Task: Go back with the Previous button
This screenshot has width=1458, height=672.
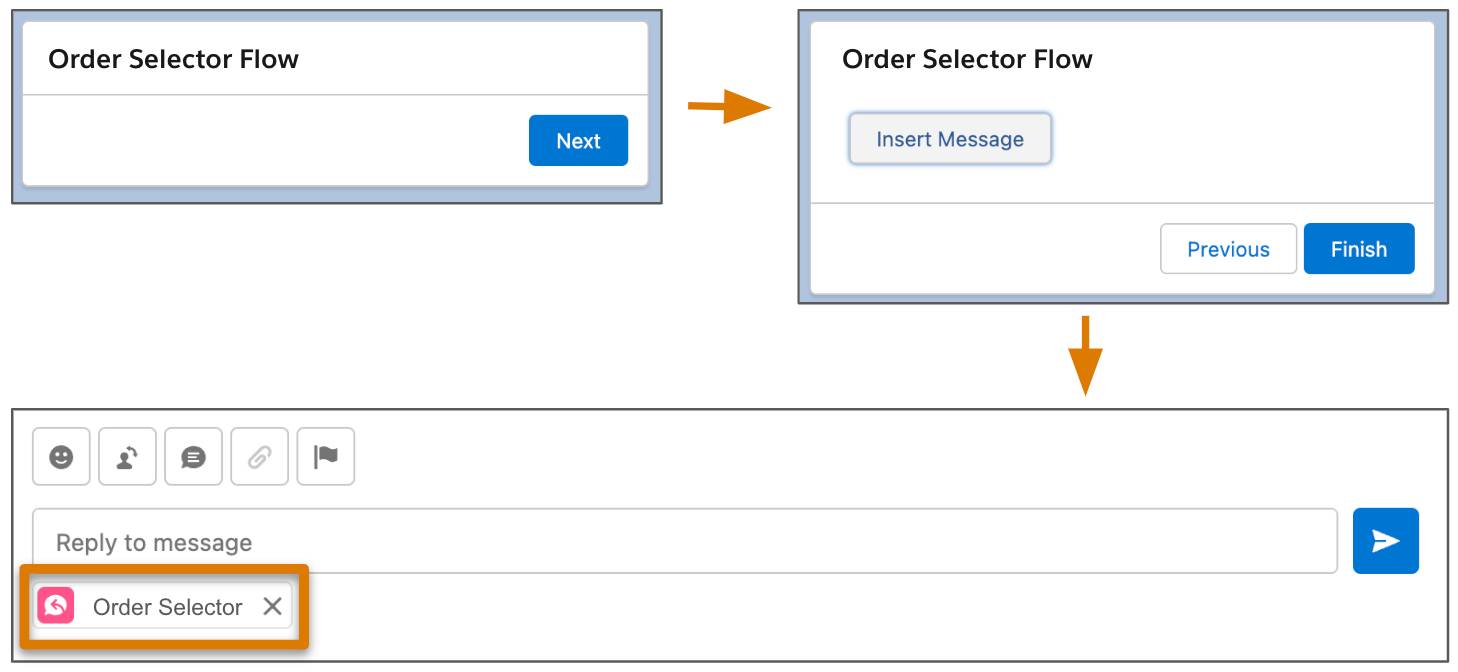Action: 1228,249
